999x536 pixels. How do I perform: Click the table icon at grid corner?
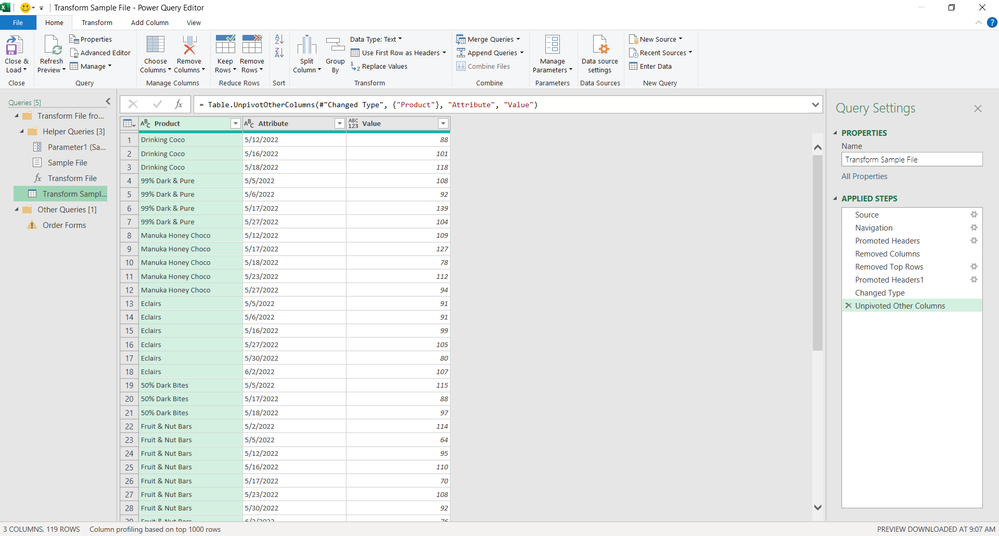click(x=129, y=124)
